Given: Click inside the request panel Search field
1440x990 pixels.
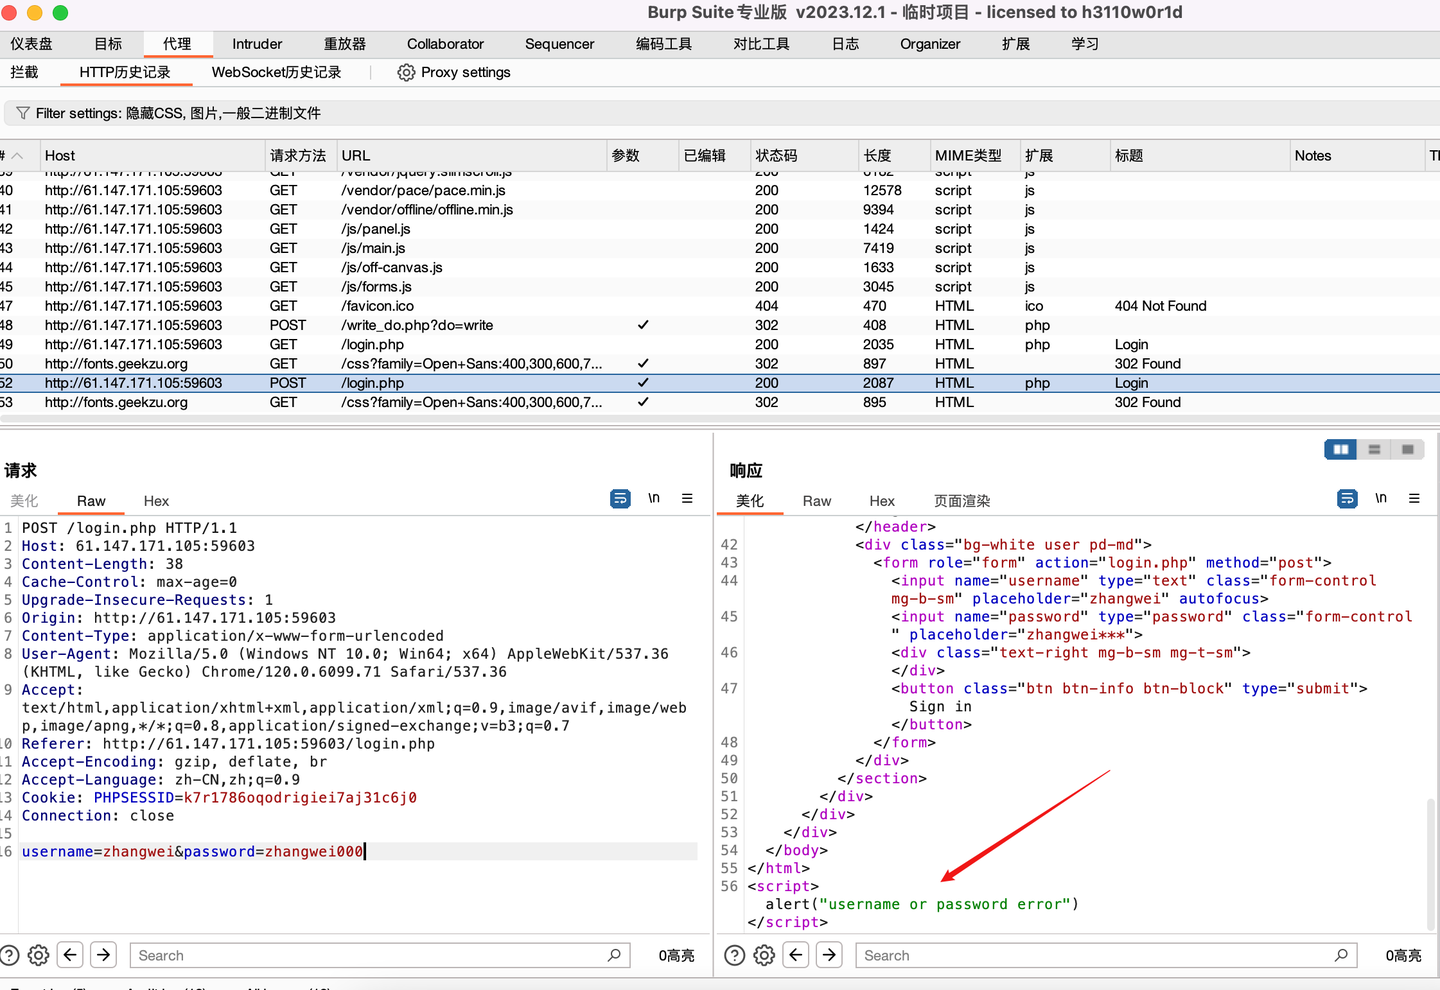Looking at the screenshot, I should coord(380,955).
